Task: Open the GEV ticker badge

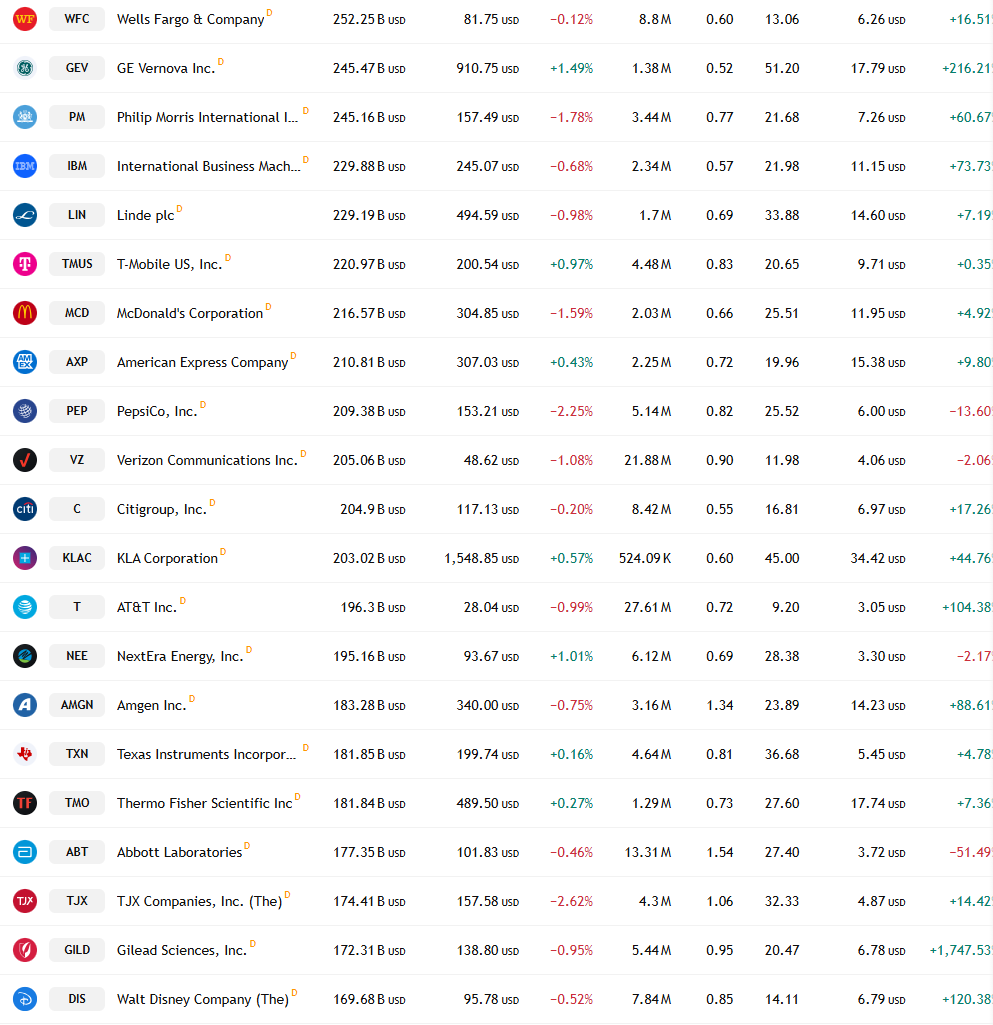Action: click(76, 68)
